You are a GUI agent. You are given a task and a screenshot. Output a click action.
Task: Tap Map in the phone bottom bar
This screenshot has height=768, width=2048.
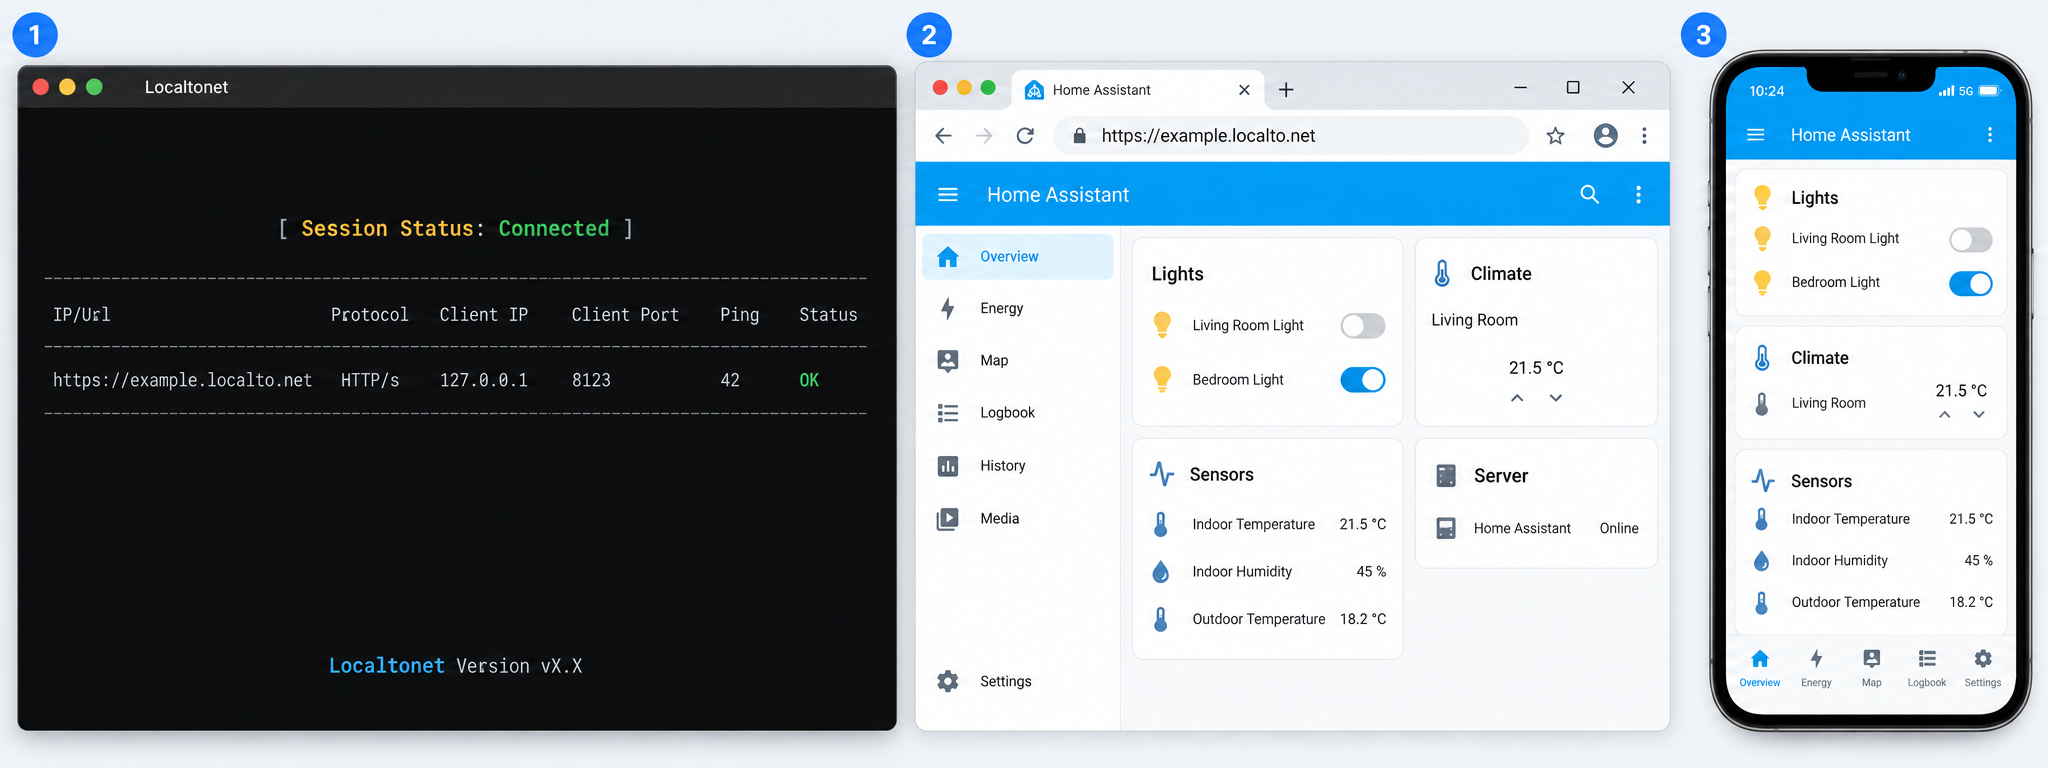pyautogui.click(x=1871, y=669)
